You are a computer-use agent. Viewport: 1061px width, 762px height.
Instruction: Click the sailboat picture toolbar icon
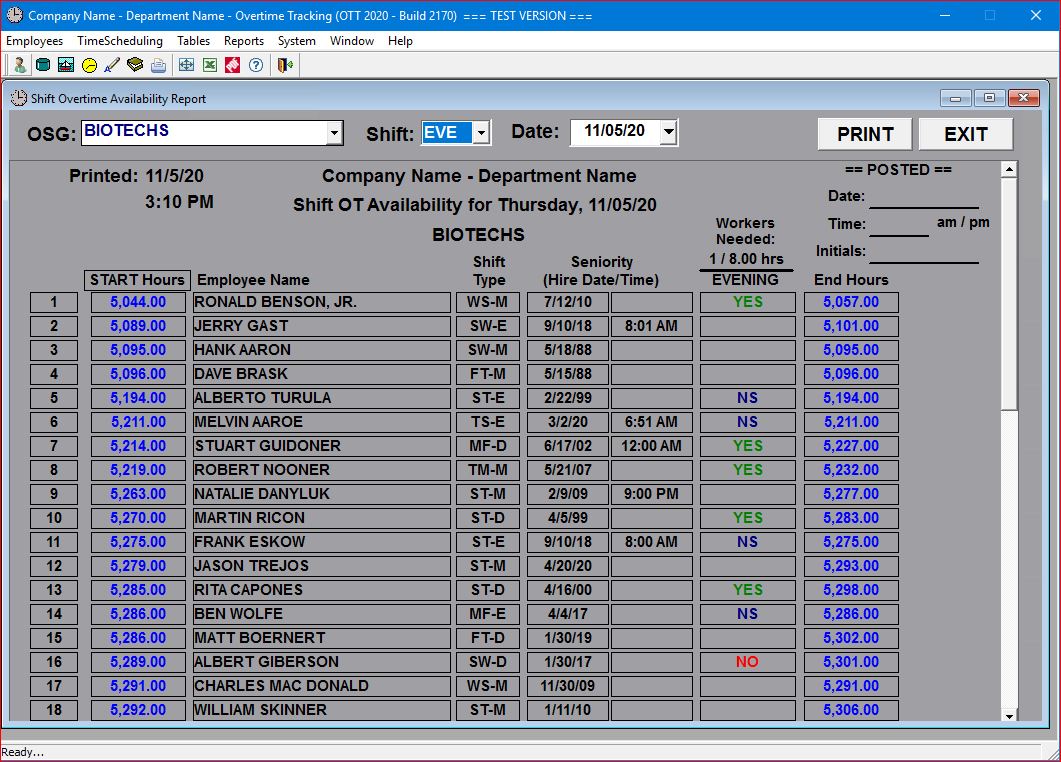(x=66, y=65)
